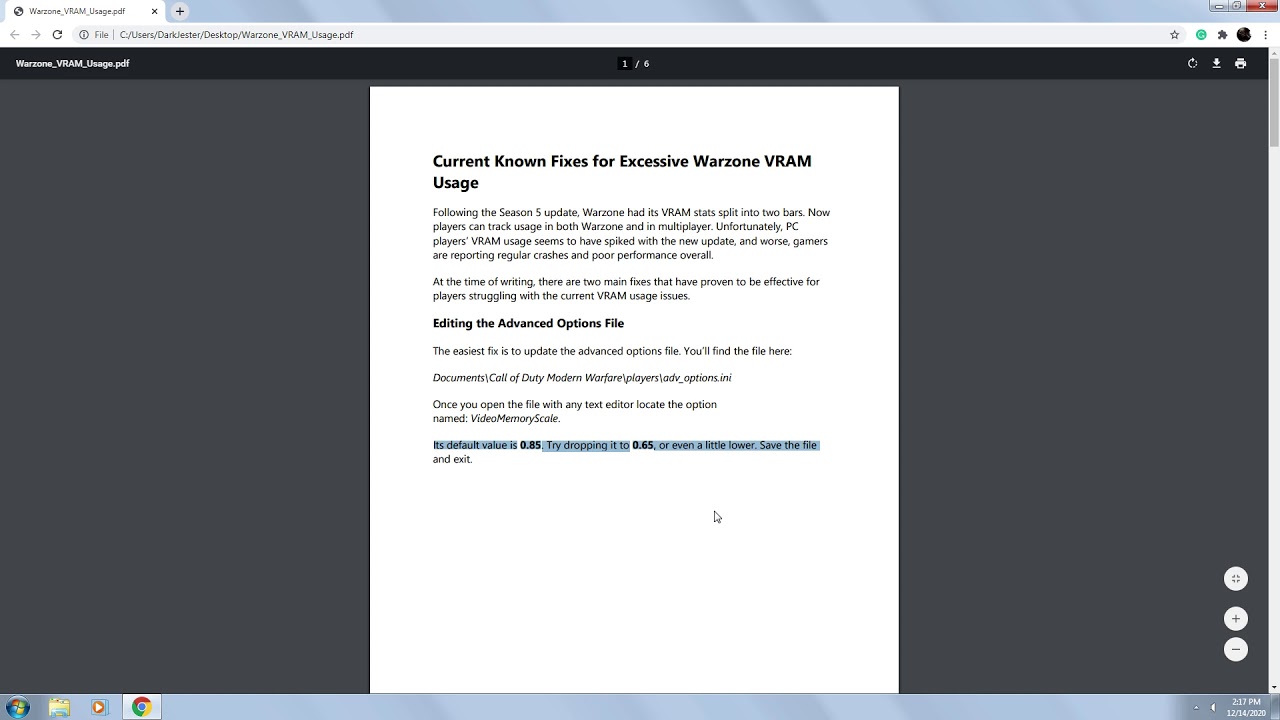
Task: Fit PDF page to width
Action: tap(1236, 578)
